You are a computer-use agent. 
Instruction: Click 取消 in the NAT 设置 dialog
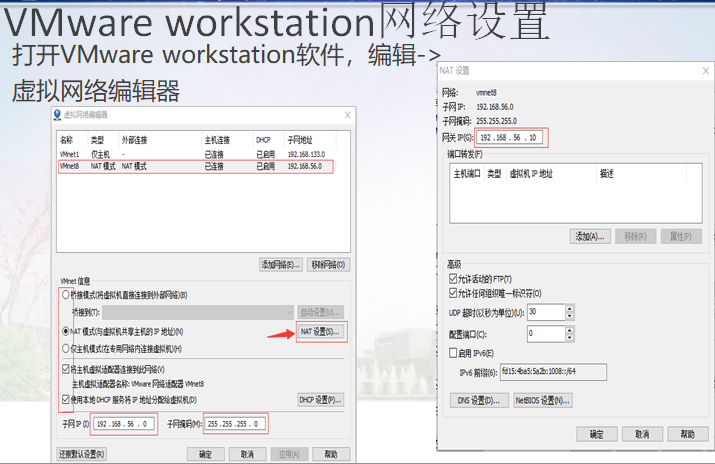(x=642, y=434)
